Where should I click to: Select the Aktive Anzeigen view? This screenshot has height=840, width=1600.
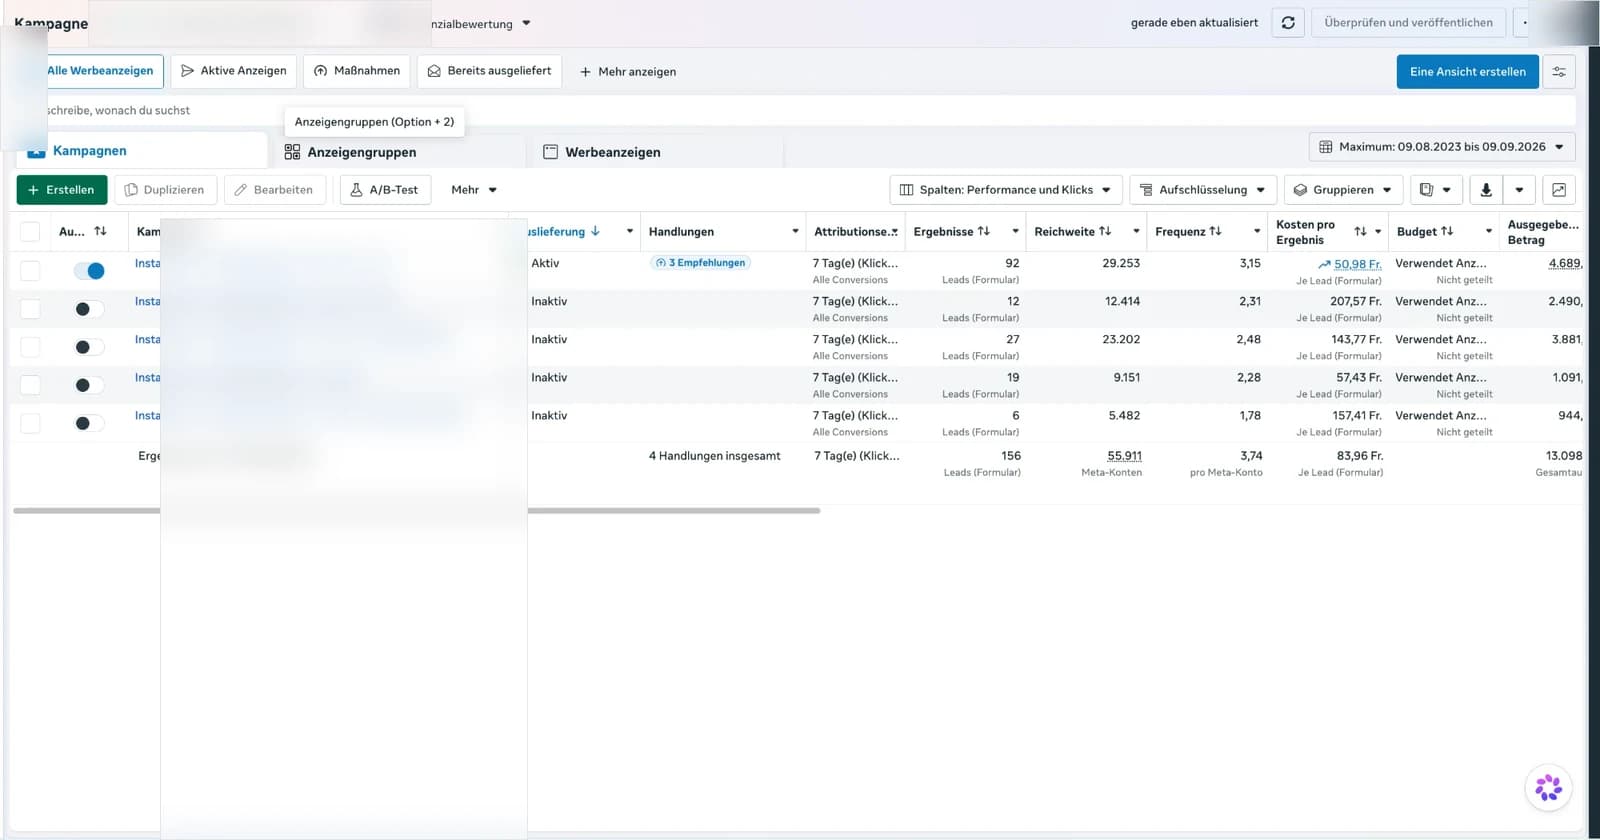pos(234,71)
